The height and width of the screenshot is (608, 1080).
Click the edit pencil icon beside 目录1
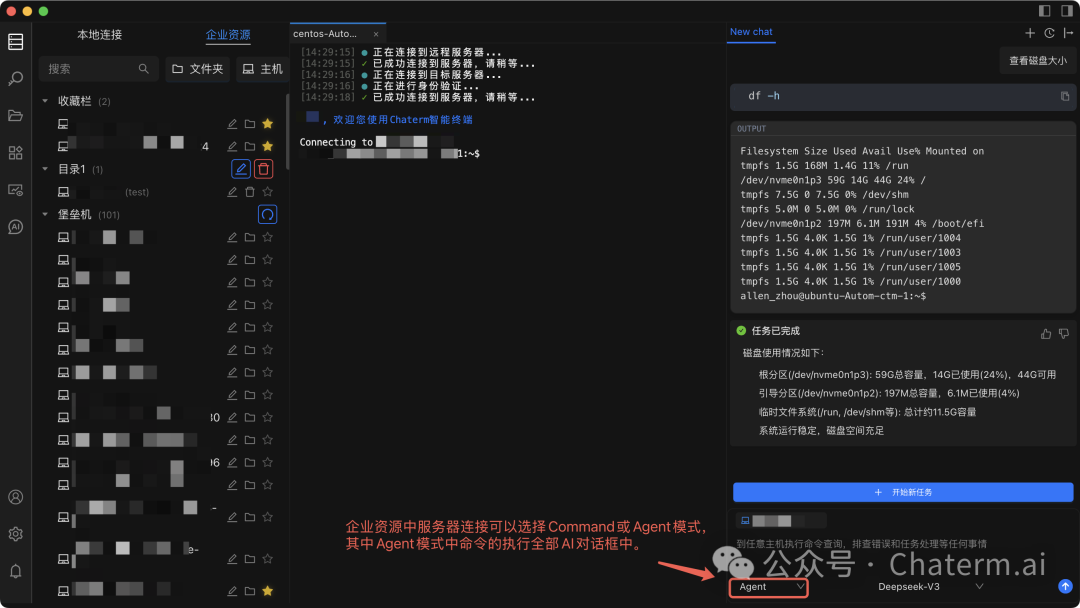240,168
